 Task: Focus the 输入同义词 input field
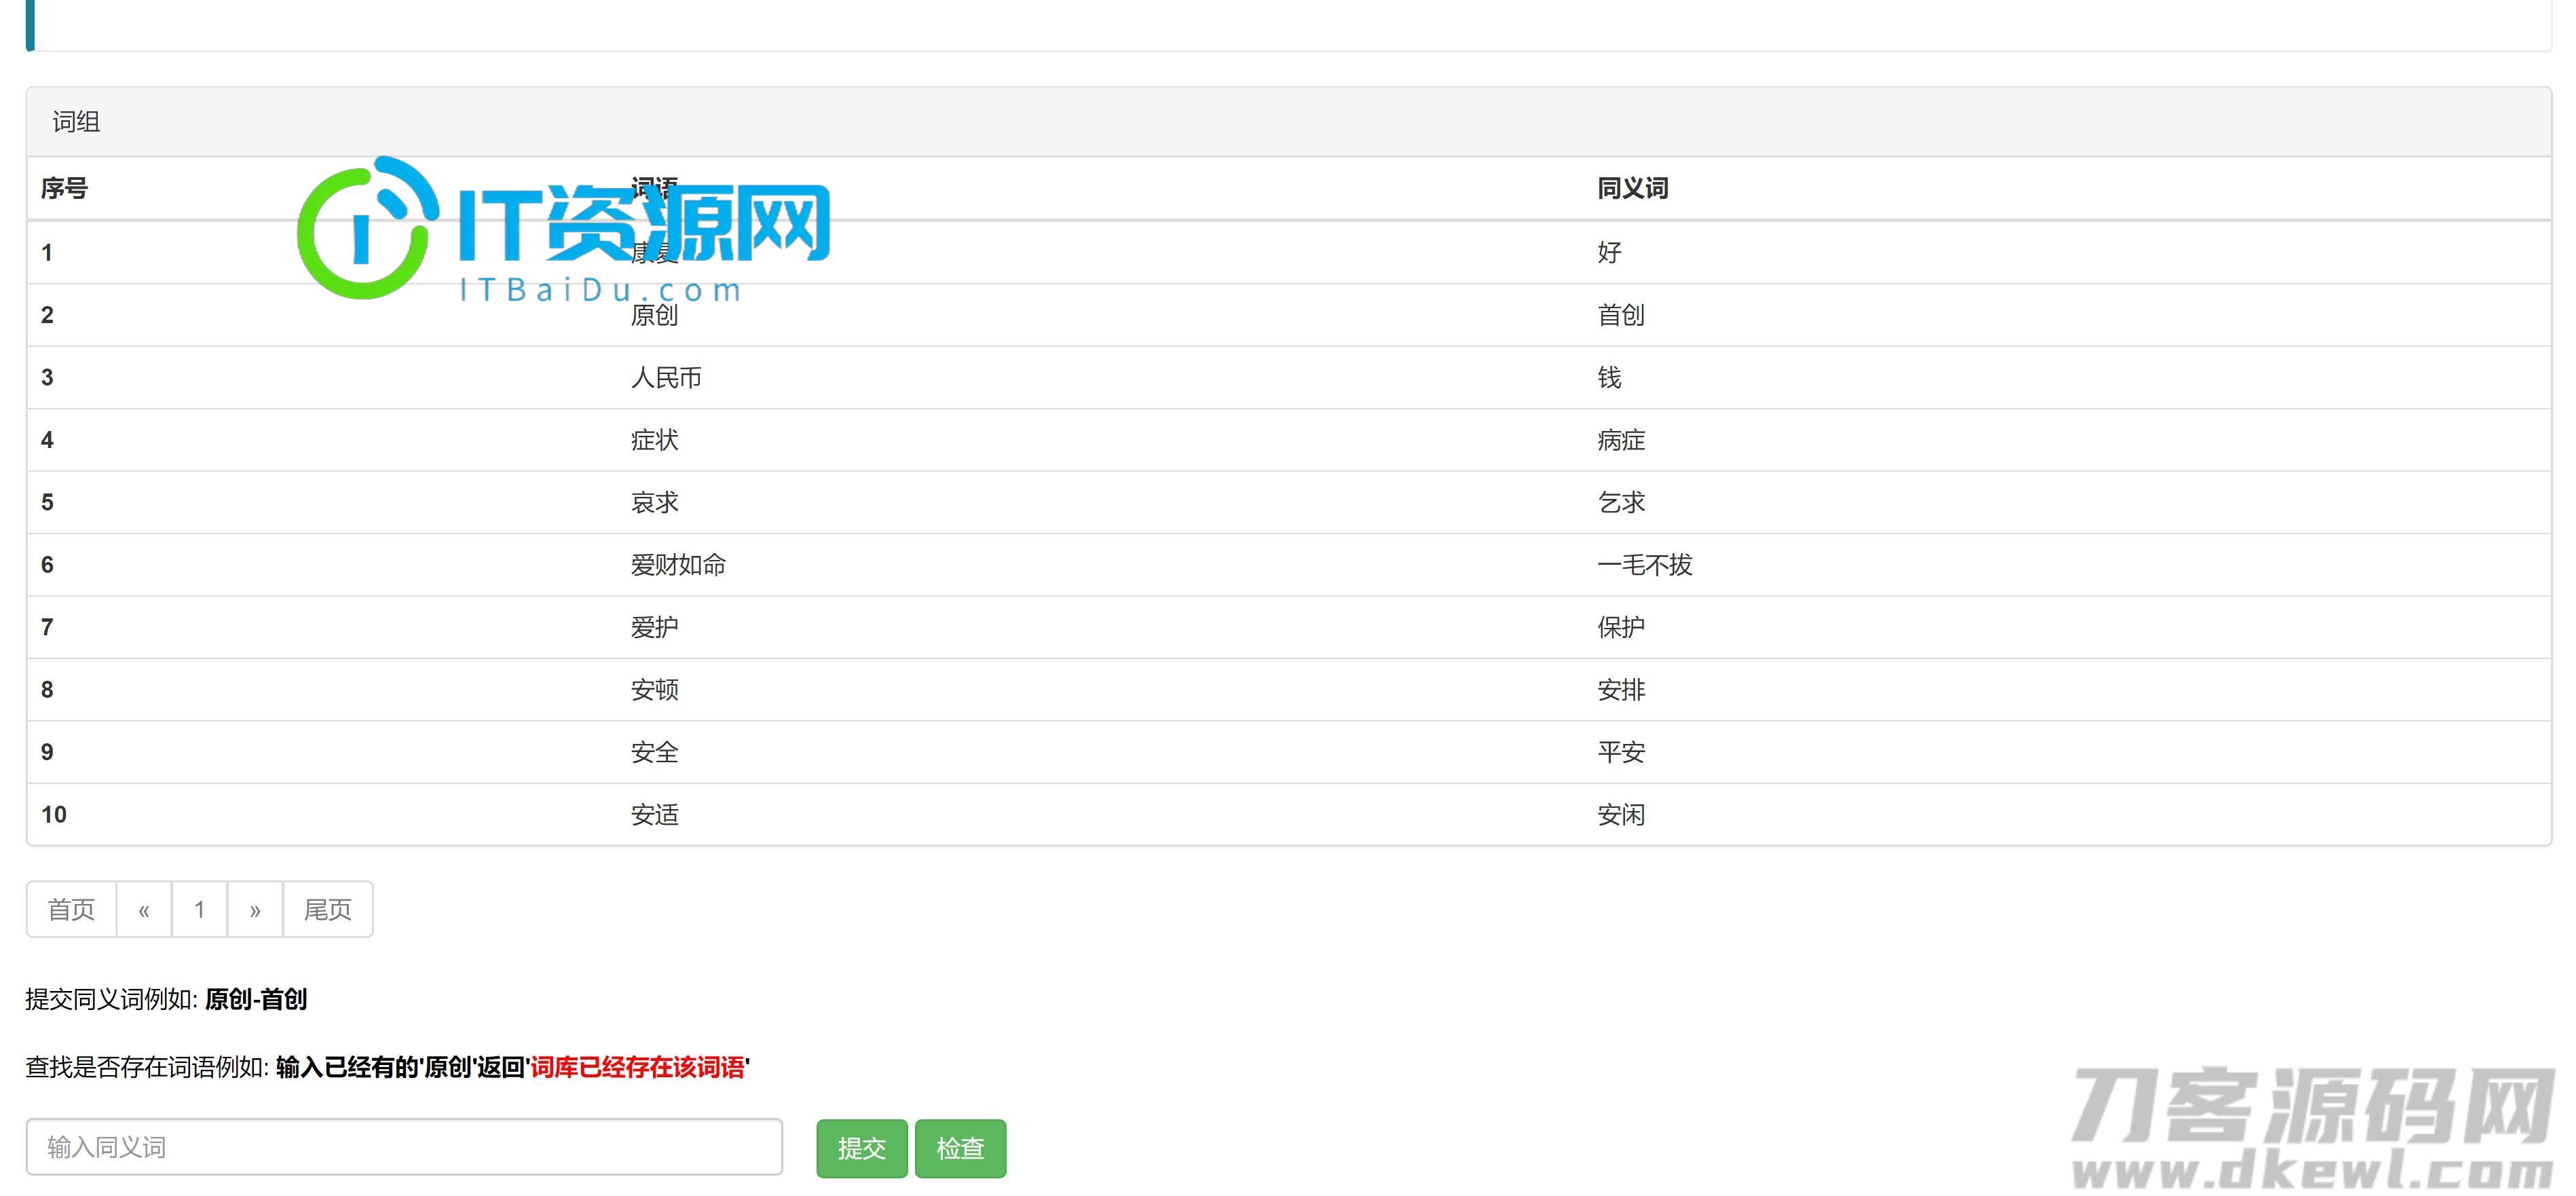click(x=404, y=1147)
